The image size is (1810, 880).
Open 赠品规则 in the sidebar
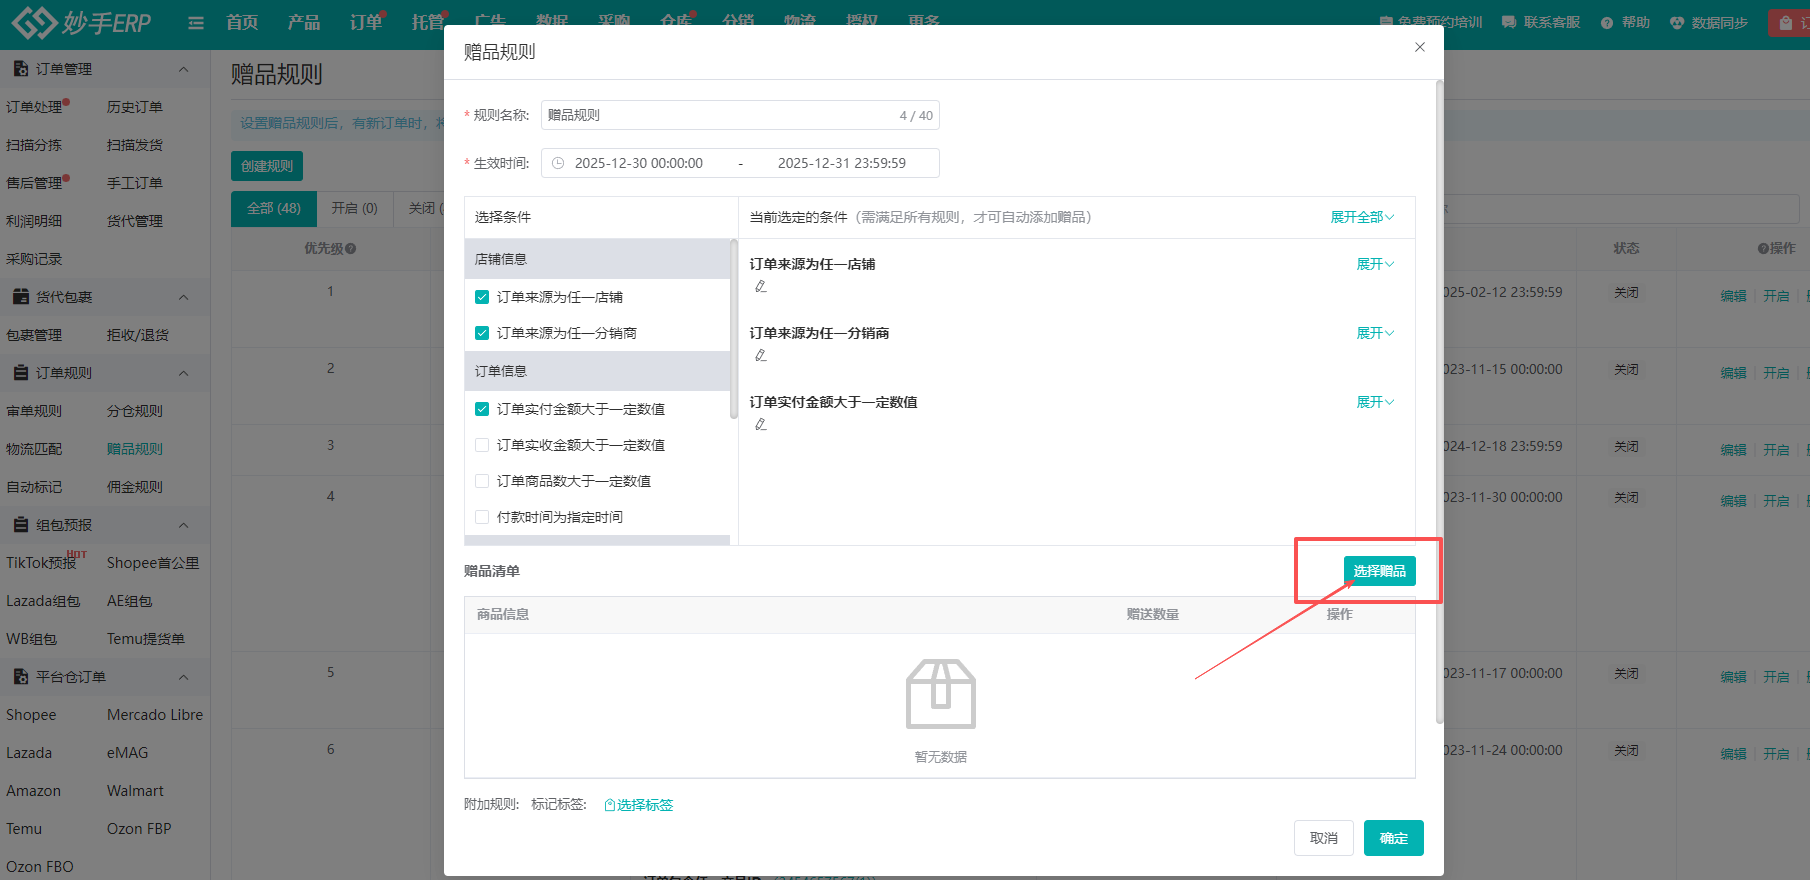pyautogui.click(x=135, y=449)
